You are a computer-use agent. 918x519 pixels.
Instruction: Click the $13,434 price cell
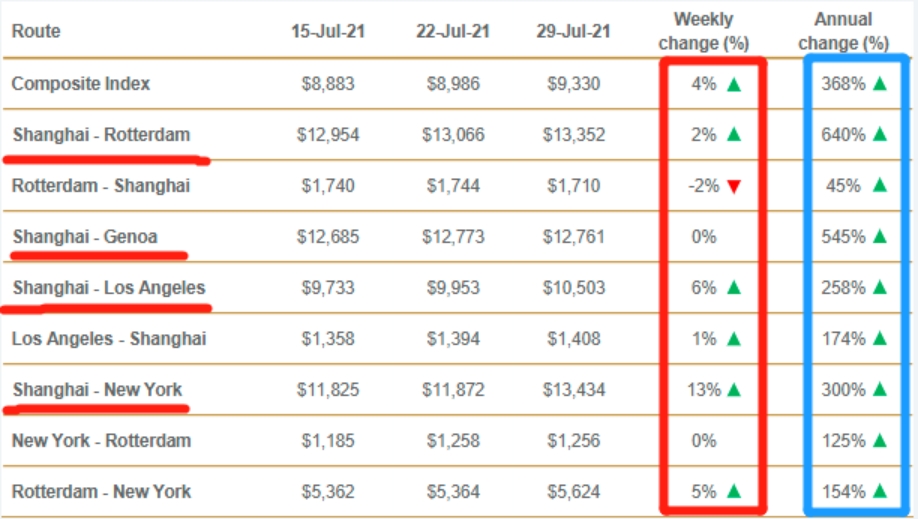click(573, 390)
